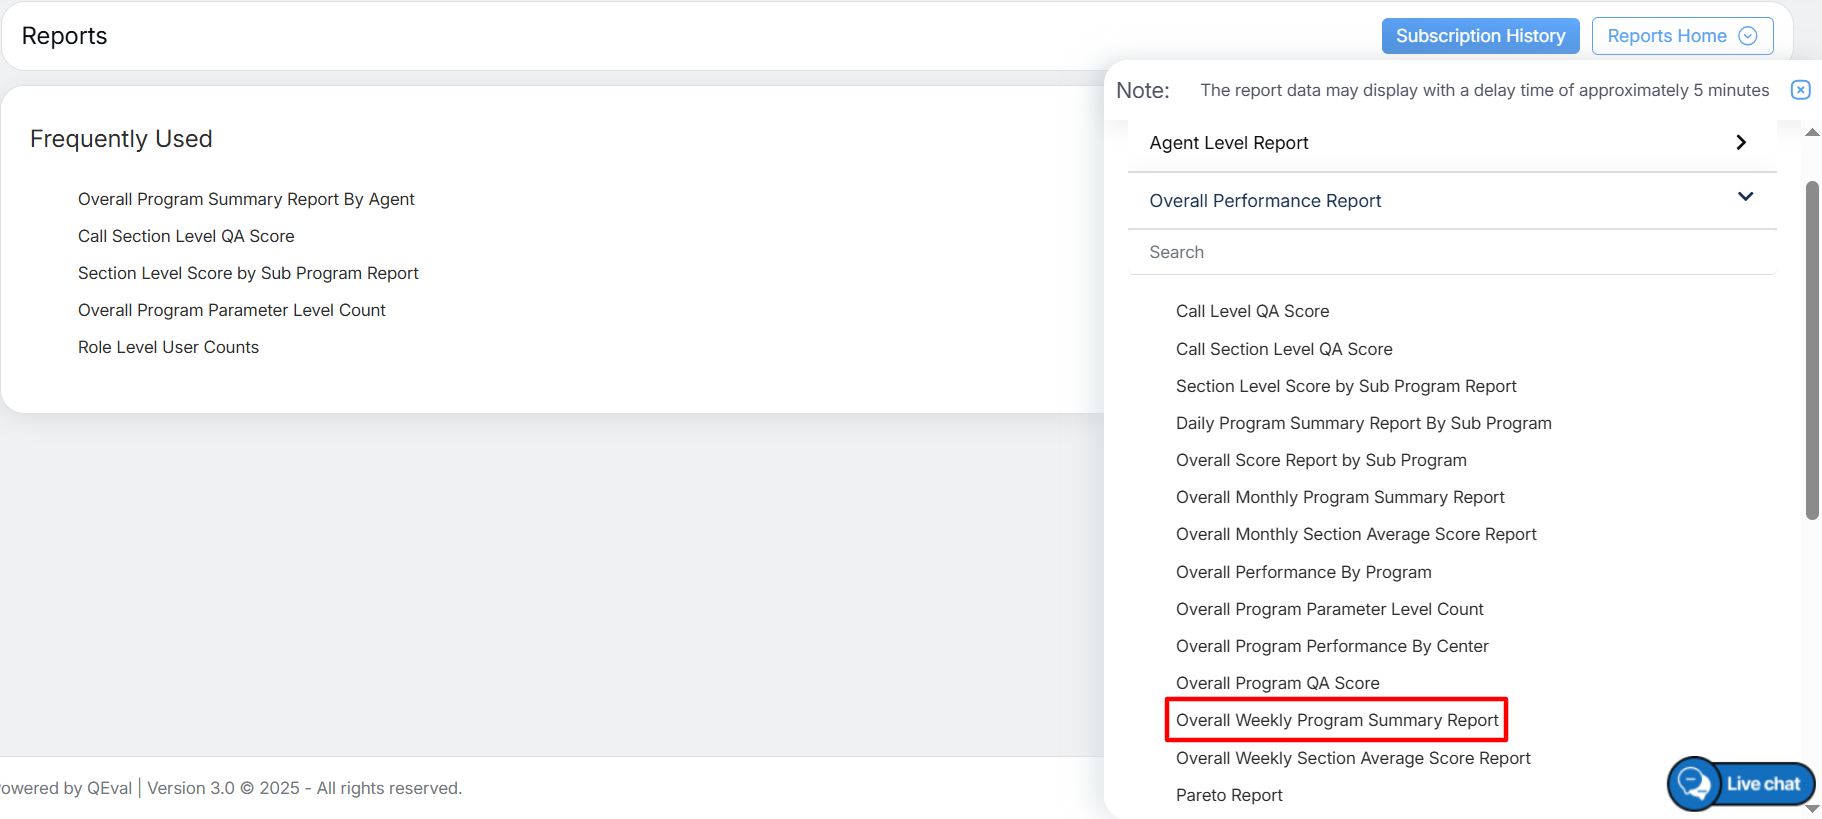1822x819 pixels.
Task: Open Overall Weekly Program Summary Report
Action: point(1337,720)
